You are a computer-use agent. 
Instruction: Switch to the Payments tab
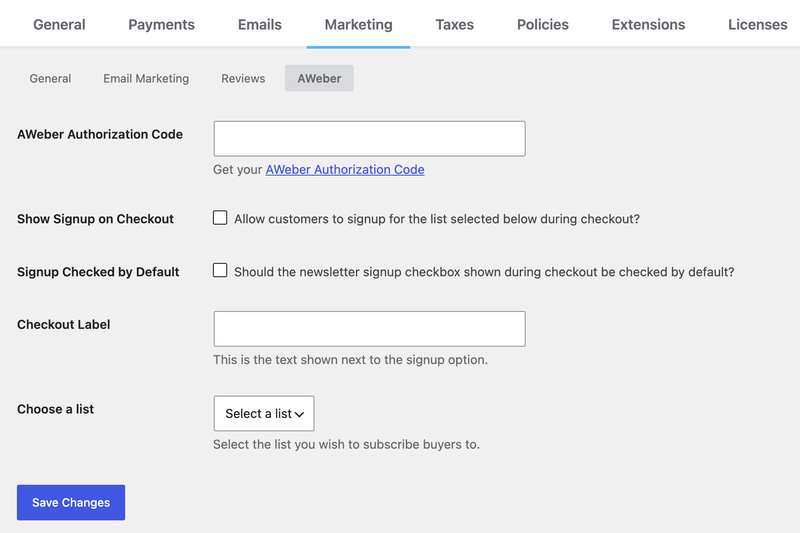pos(161,24)
